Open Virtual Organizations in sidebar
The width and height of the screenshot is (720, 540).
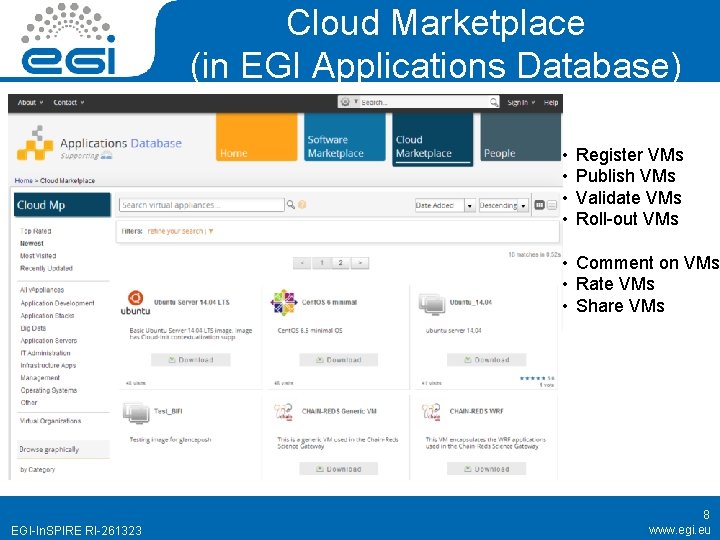[x=51, y=421]
